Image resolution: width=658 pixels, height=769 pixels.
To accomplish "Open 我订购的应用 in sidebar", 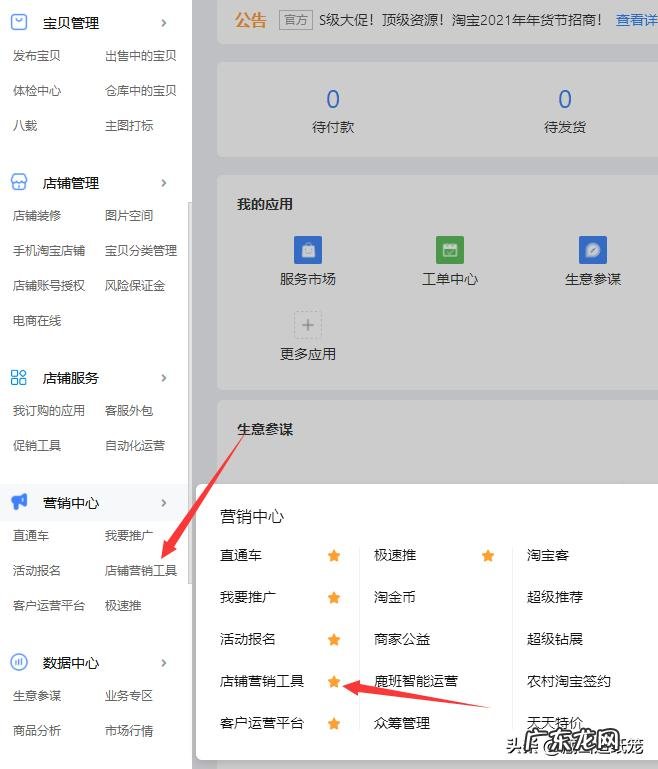I will (x=49, y=410).
